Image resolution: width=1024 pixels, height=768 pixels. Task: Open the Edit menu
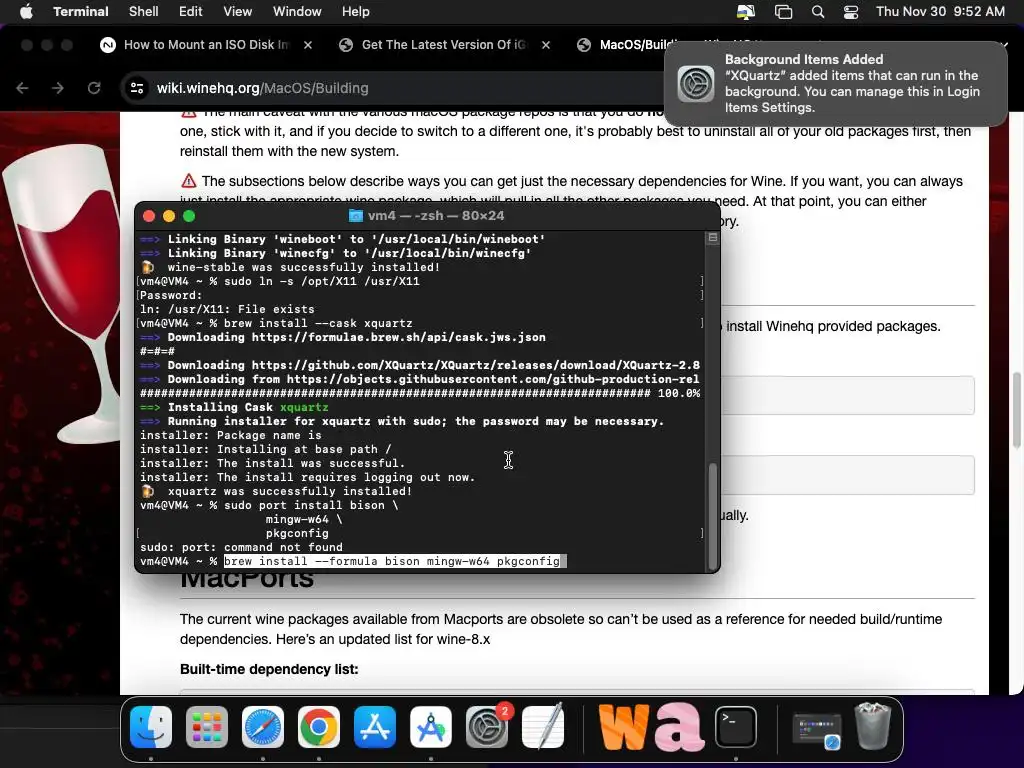click(191, 11)
